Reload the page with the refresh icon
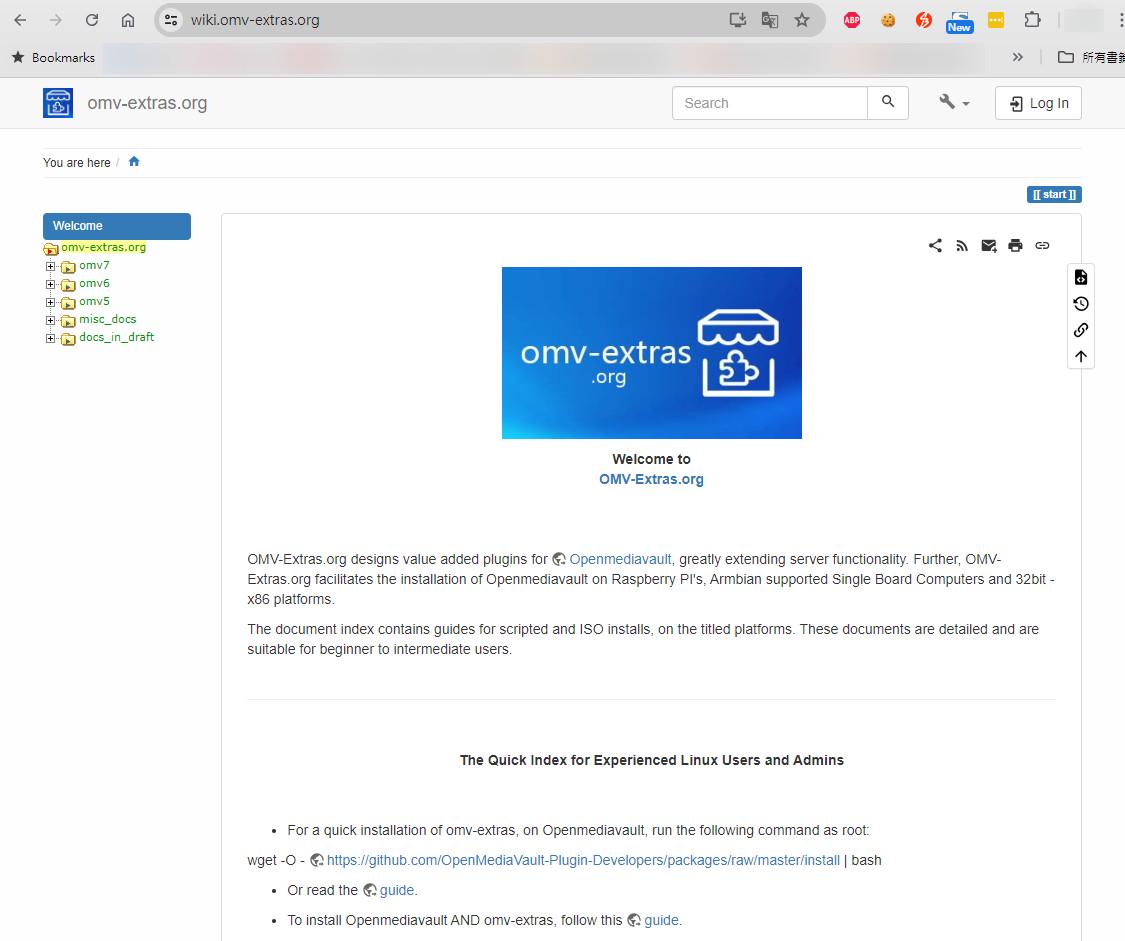The width and height of the screenshot is (1125, 941). (92, 20)
